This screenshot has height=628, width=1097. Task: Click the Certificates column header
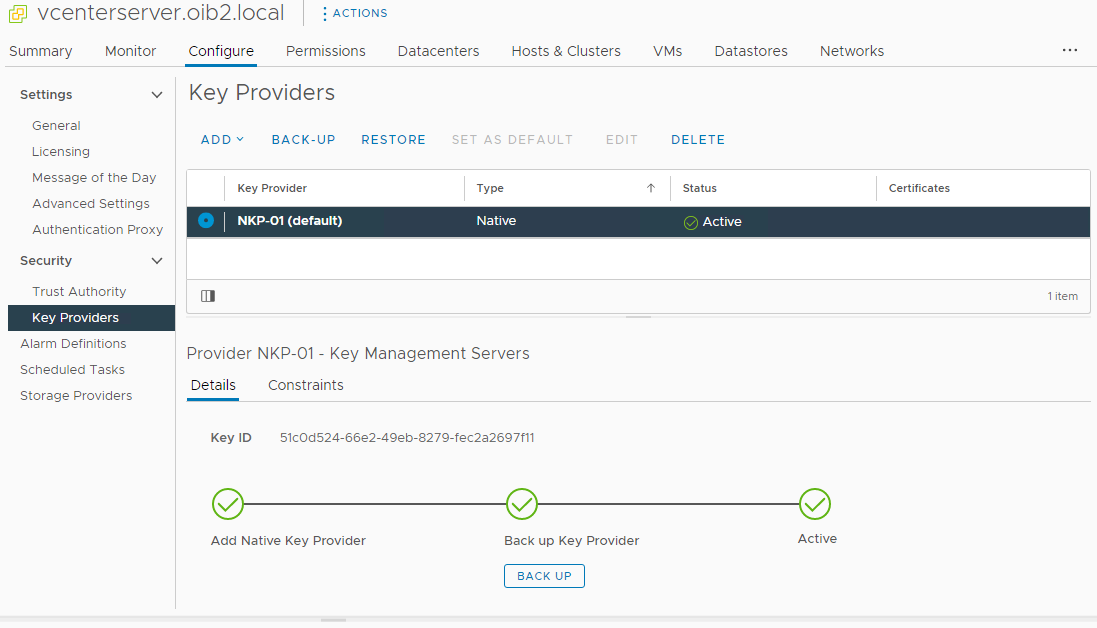919,188
